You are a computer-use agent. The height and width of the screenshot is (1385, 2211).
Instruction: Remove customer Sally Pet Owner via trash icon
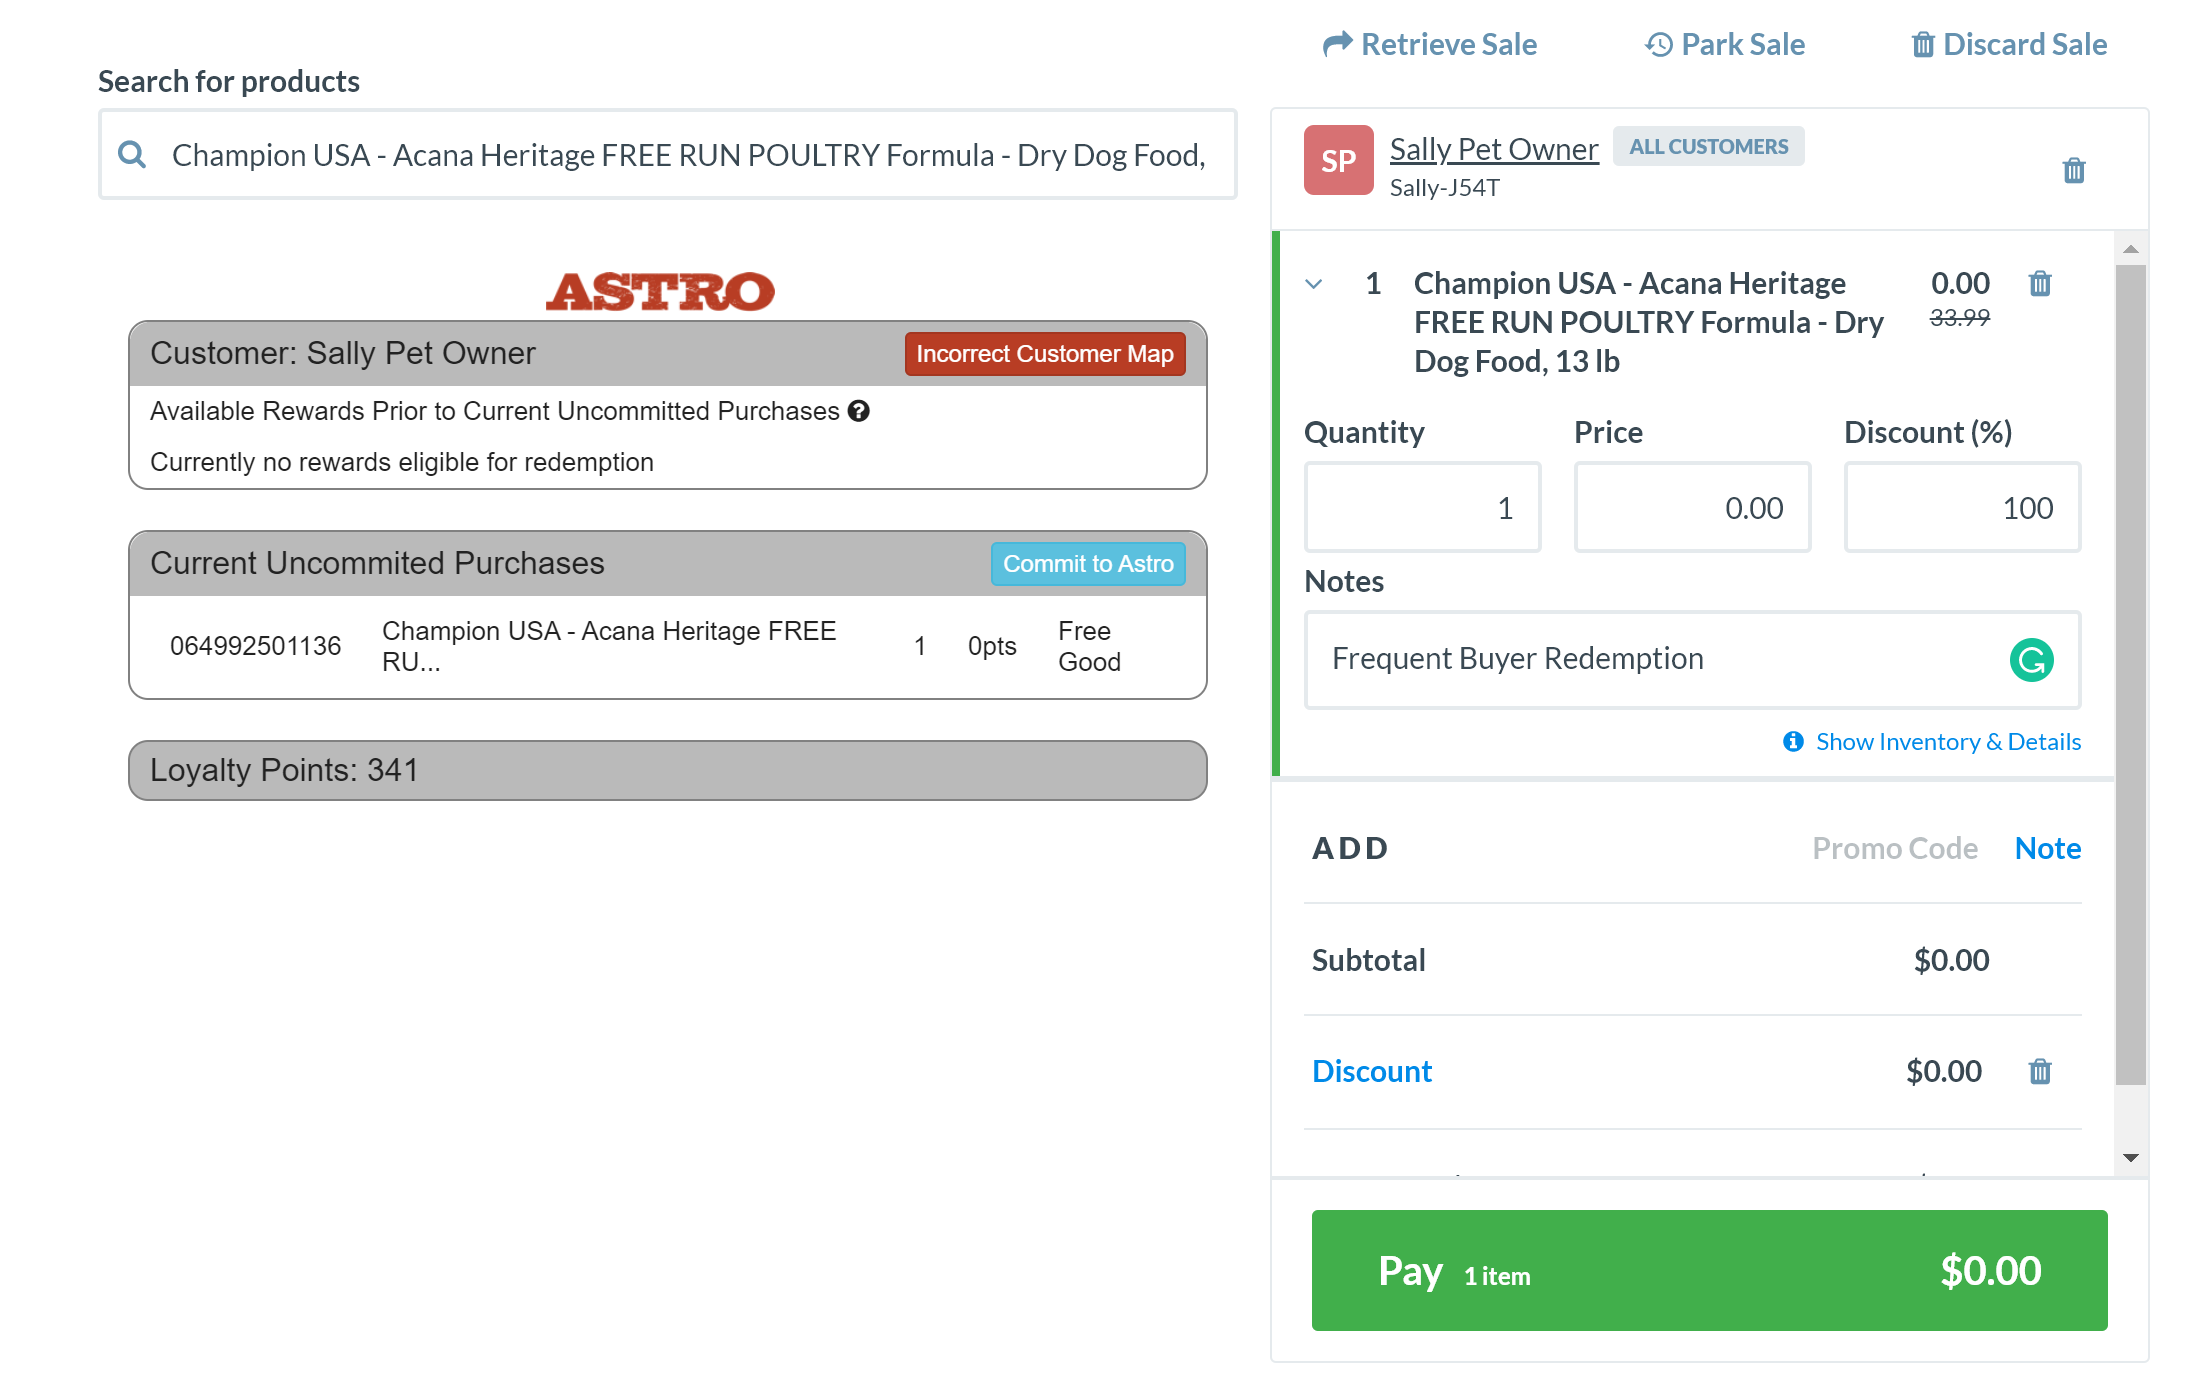pos(2074,170)
